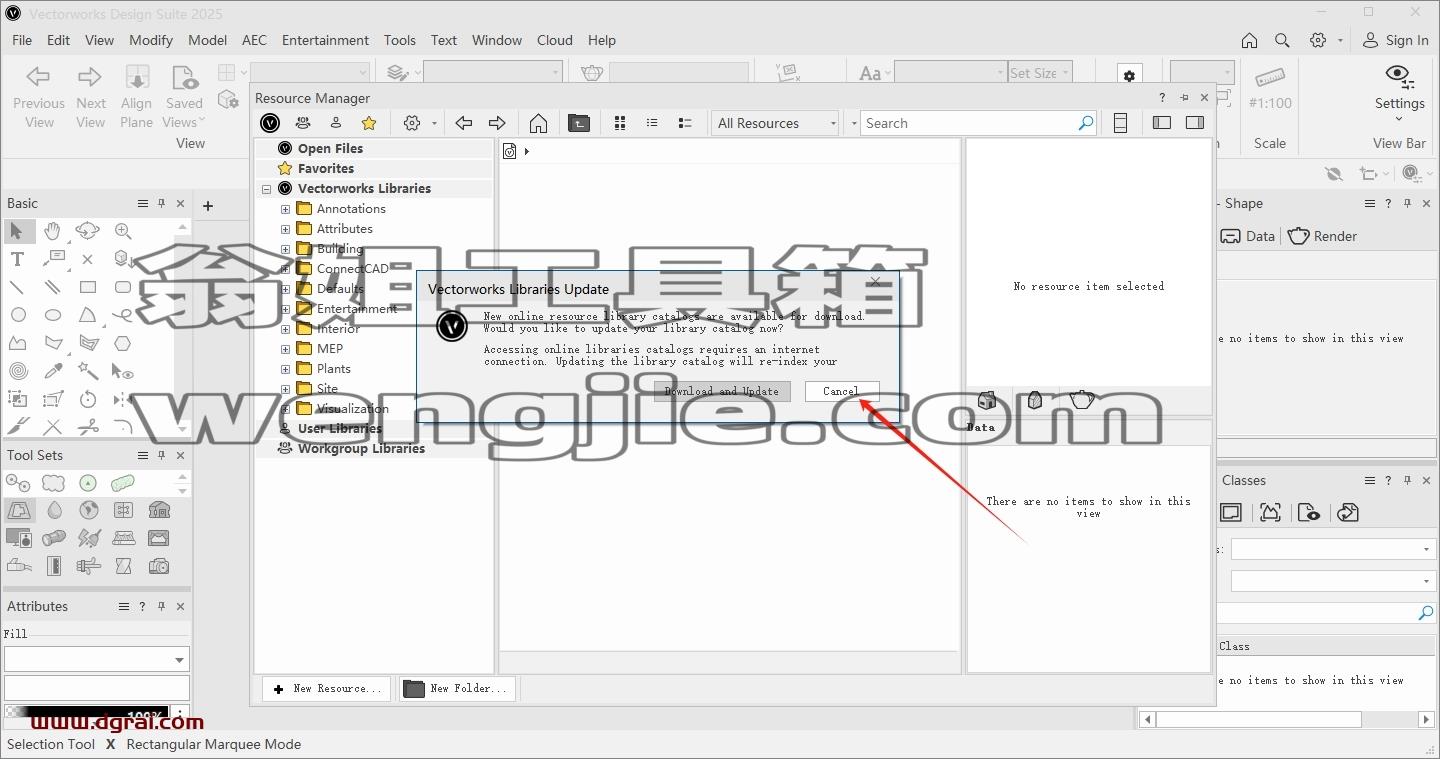Click the bottom horizontal scrollbar
The width and height of the screenshot is (1440, 759).
coord(1286,719)
